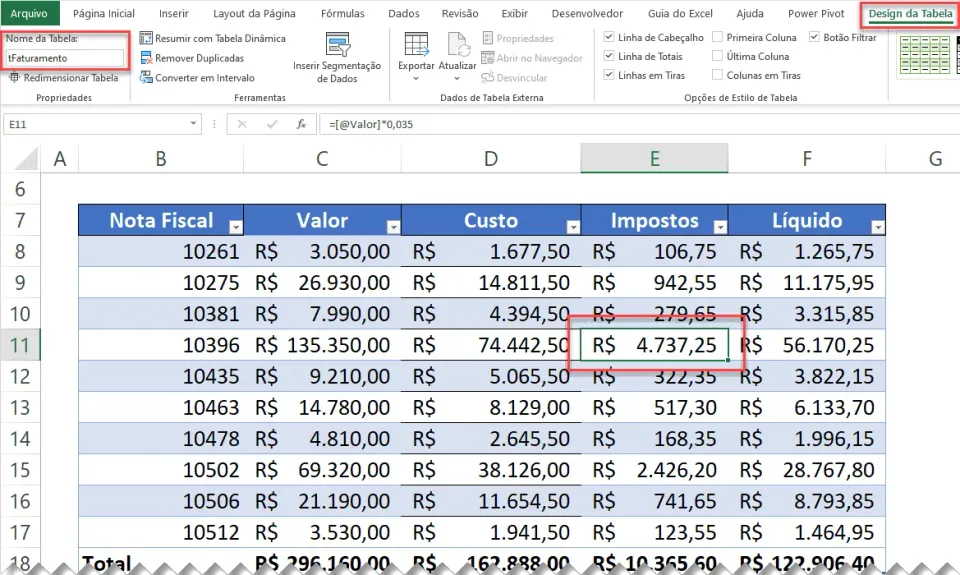The image size is (960, 575).
Task: Toggle the Botão Filtrar checkbox
Action: (814, 37)
